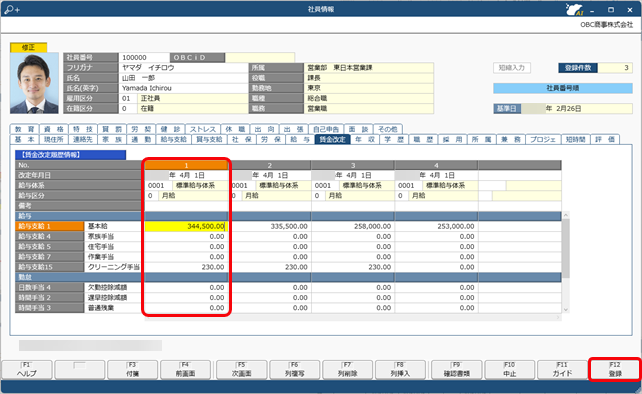
Task: Open the 給与支給 tab
Action: (x=173, y=139)
